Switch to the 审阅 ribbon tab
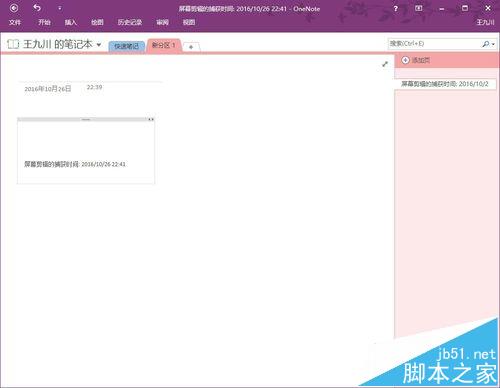 click(162, 22)
